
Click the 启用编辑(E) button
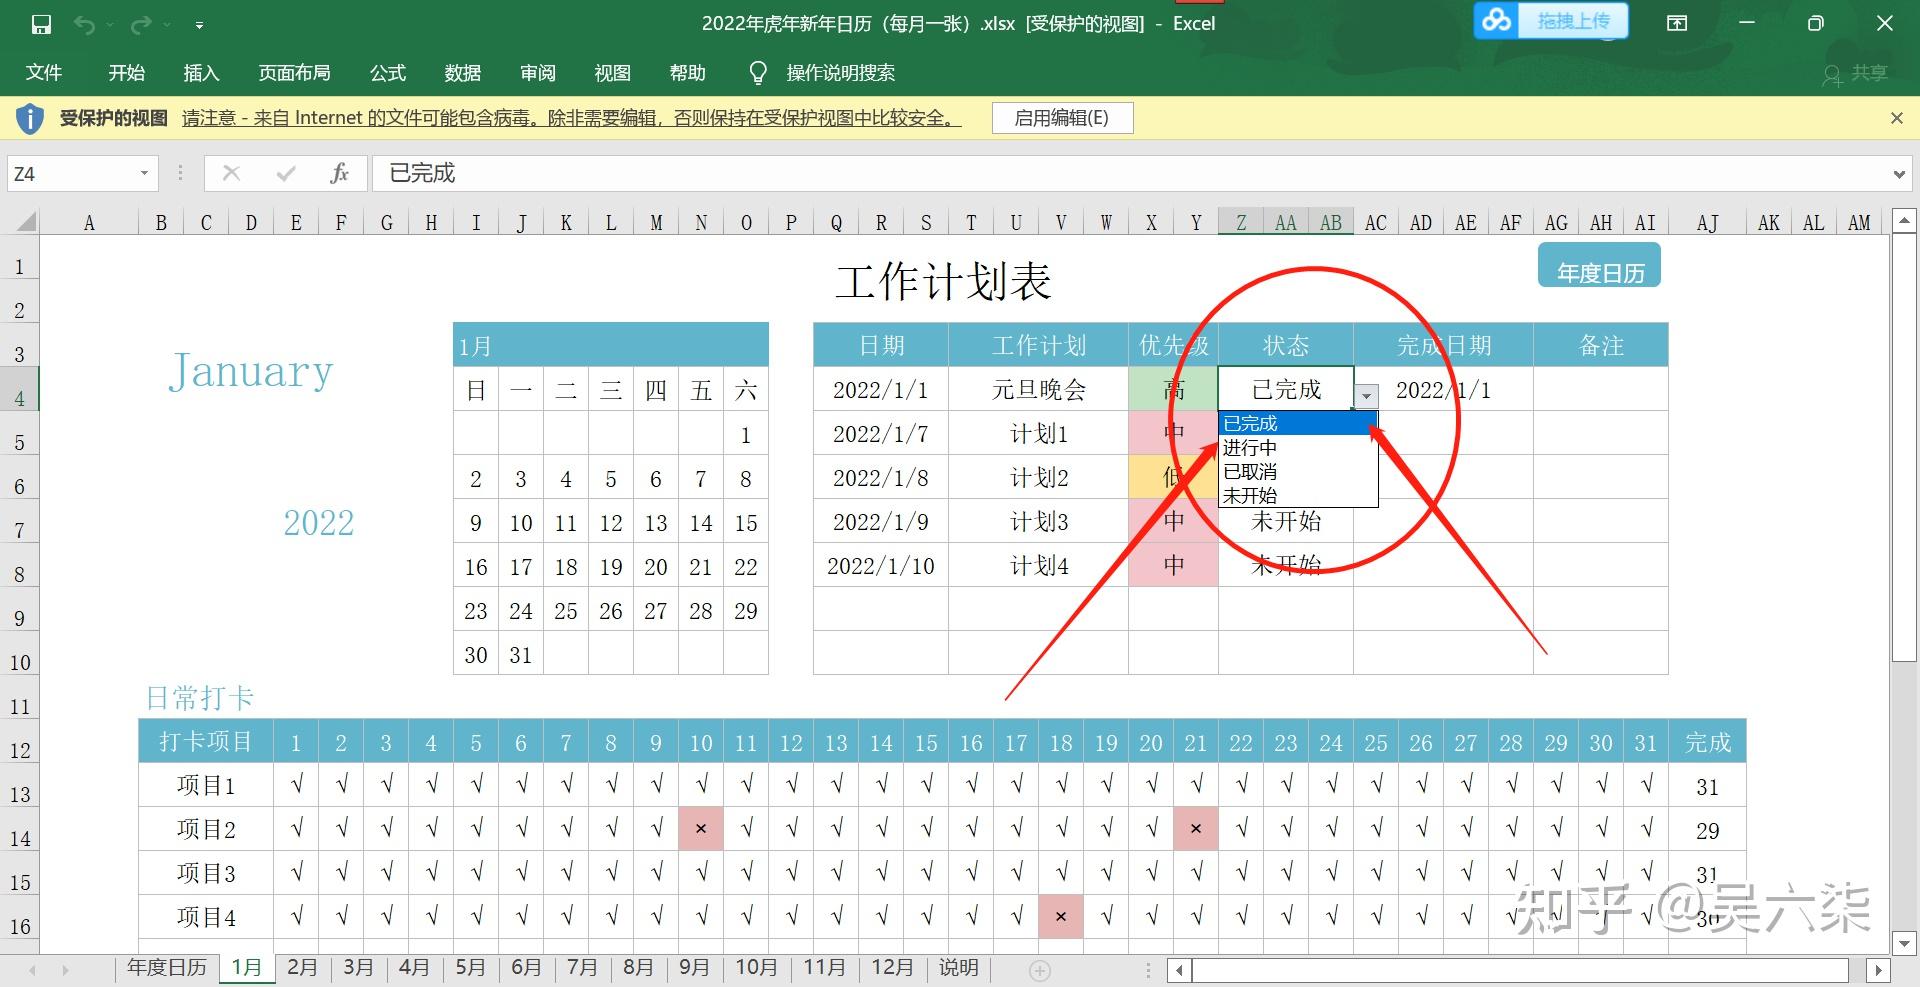[1062, 118]
